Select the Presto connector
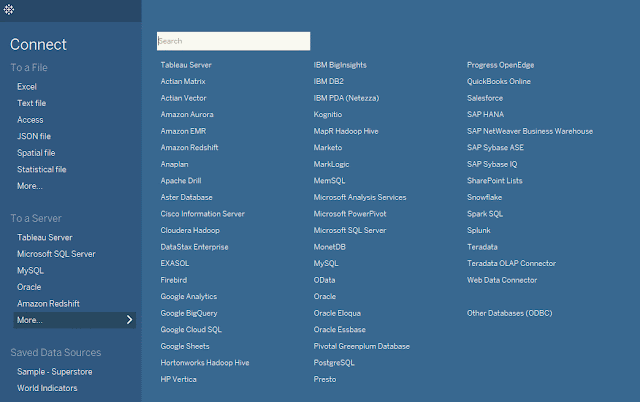This screenshot has width=640, height=402. pyautogui.click(x=325, y=379)
